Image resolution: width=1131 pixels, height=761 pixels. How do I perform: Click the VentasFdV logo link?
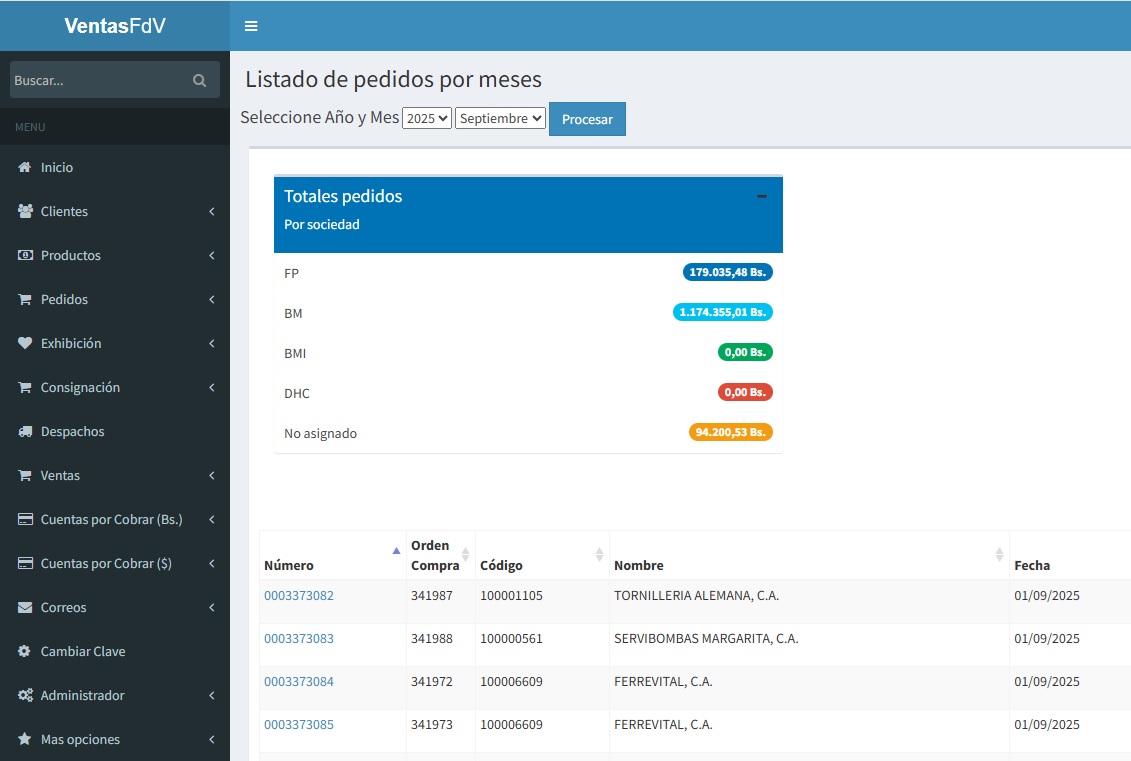tap(115, 26)
